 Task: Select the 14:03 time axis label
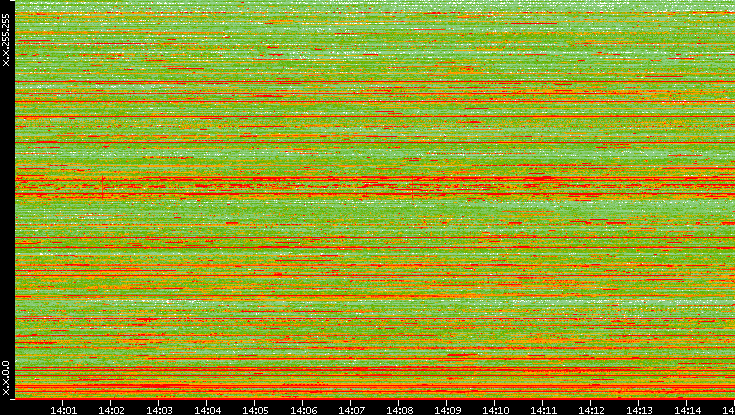coord(159,410)
